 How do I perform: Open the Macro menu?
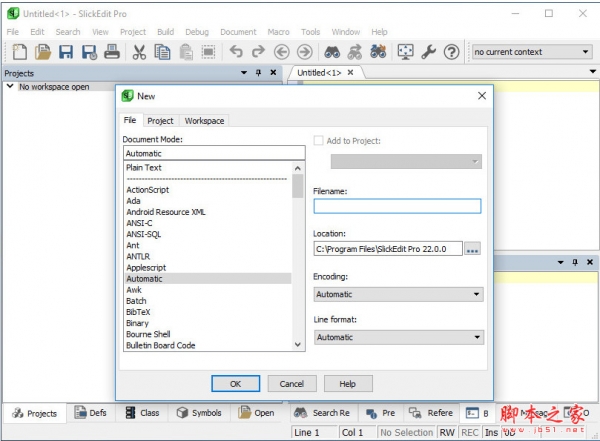point(277,32)
